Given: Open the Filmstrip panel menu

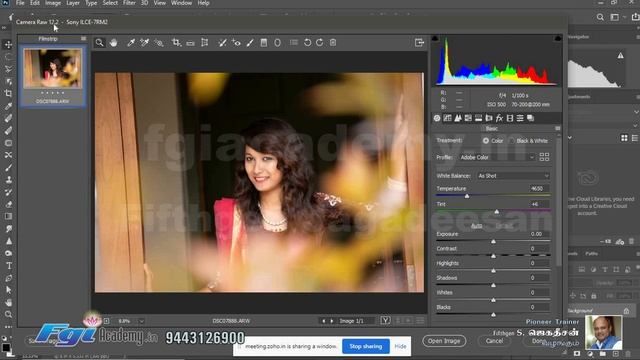Looking at the screenshot, I should click(x=83, y=38).
